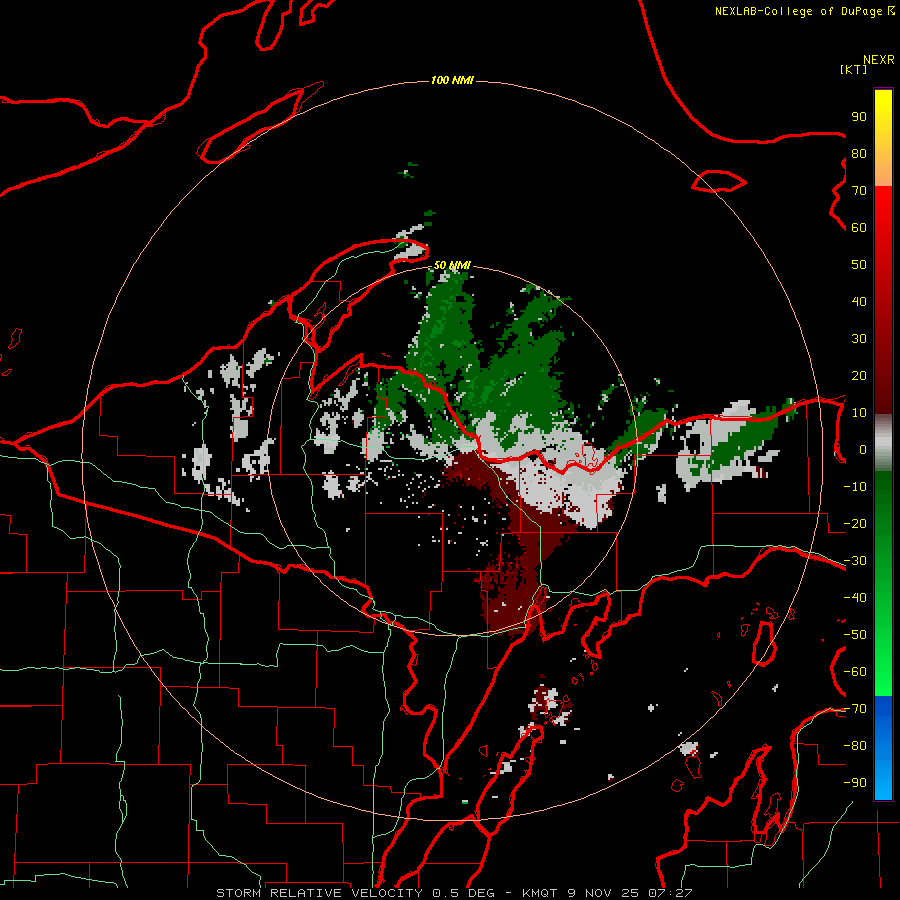Click the -80 value on velocity scale

[x=855, y=746]
